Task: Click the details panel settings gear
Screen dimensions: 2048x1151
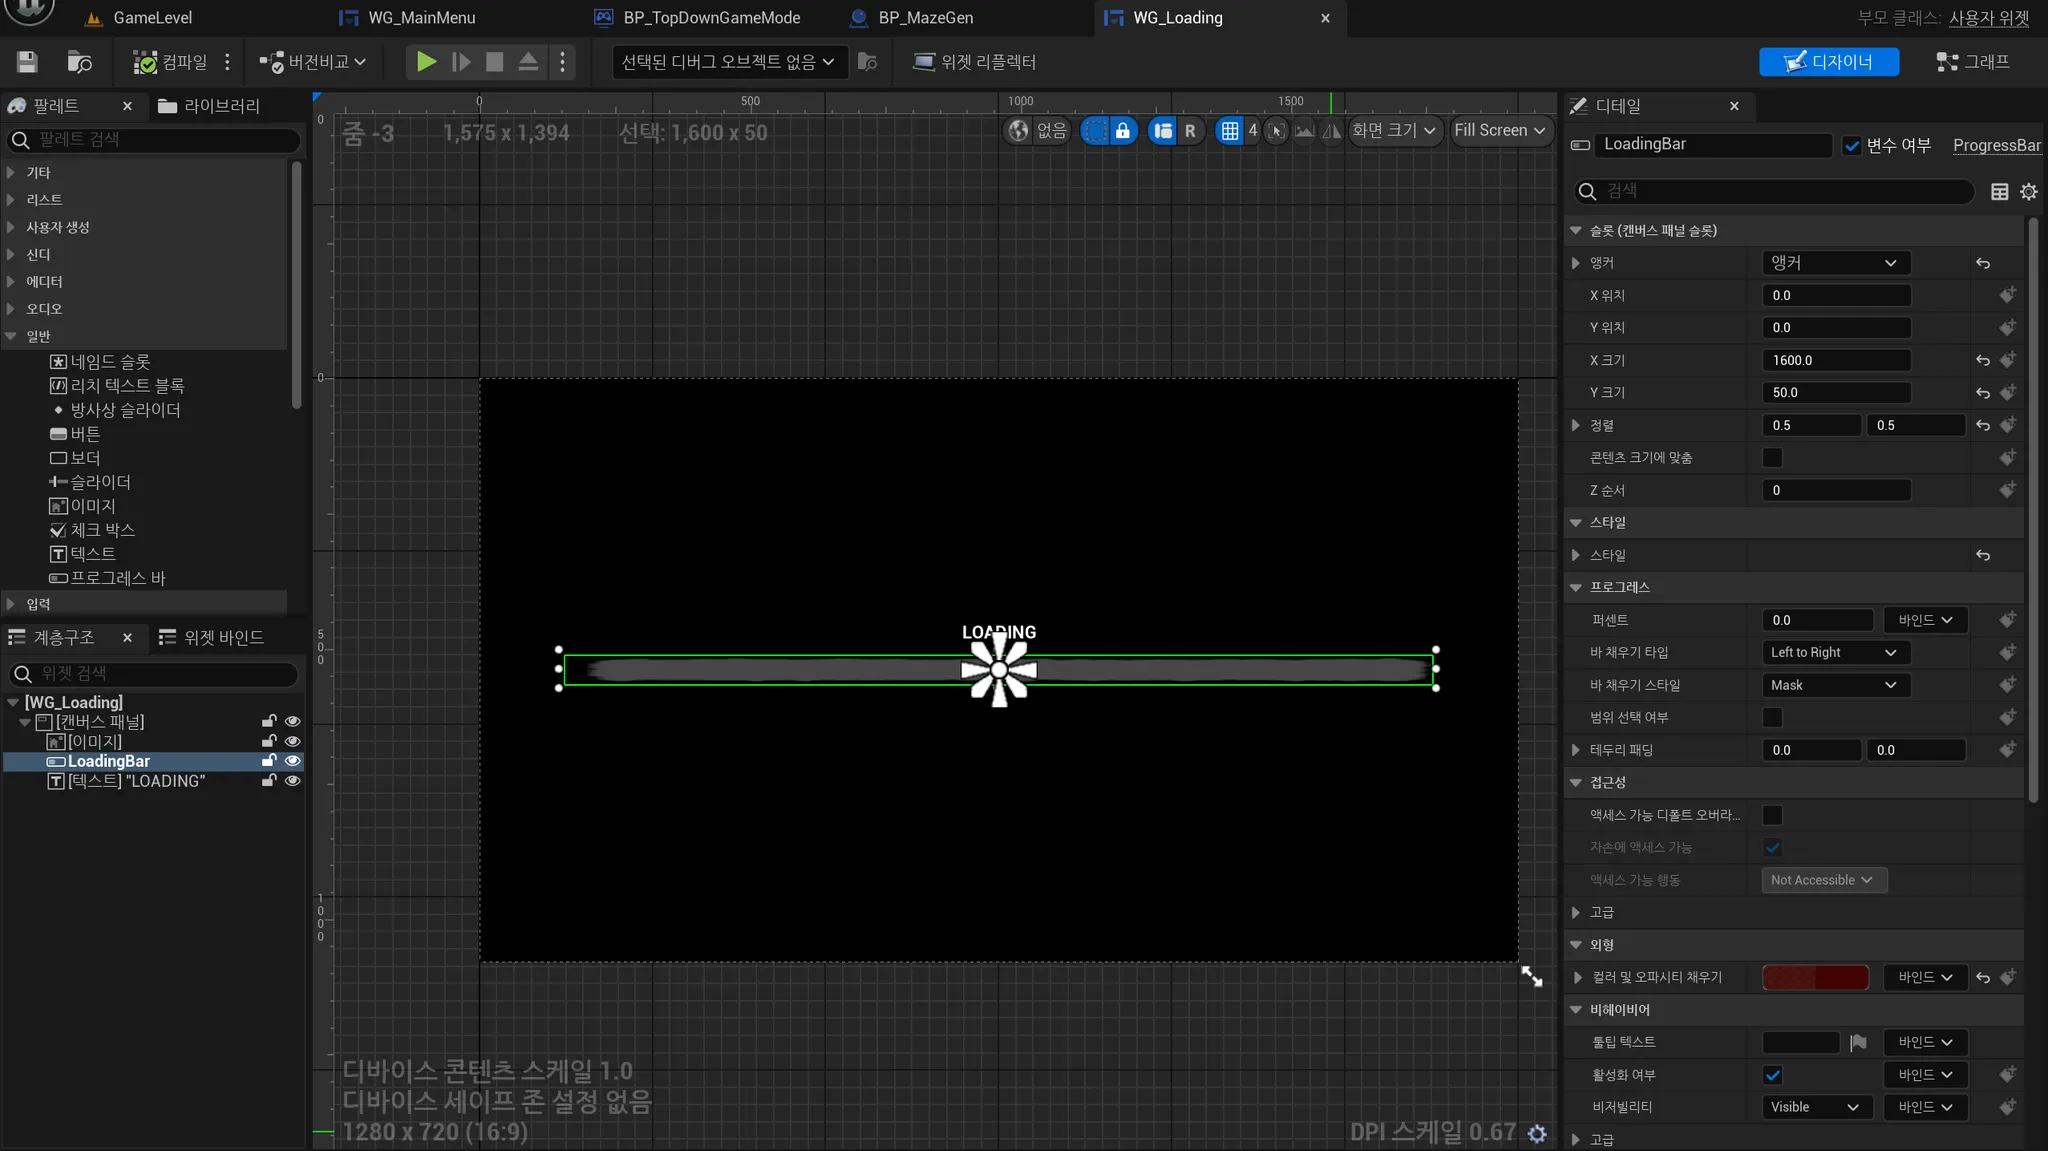Action: [2028, 192]
